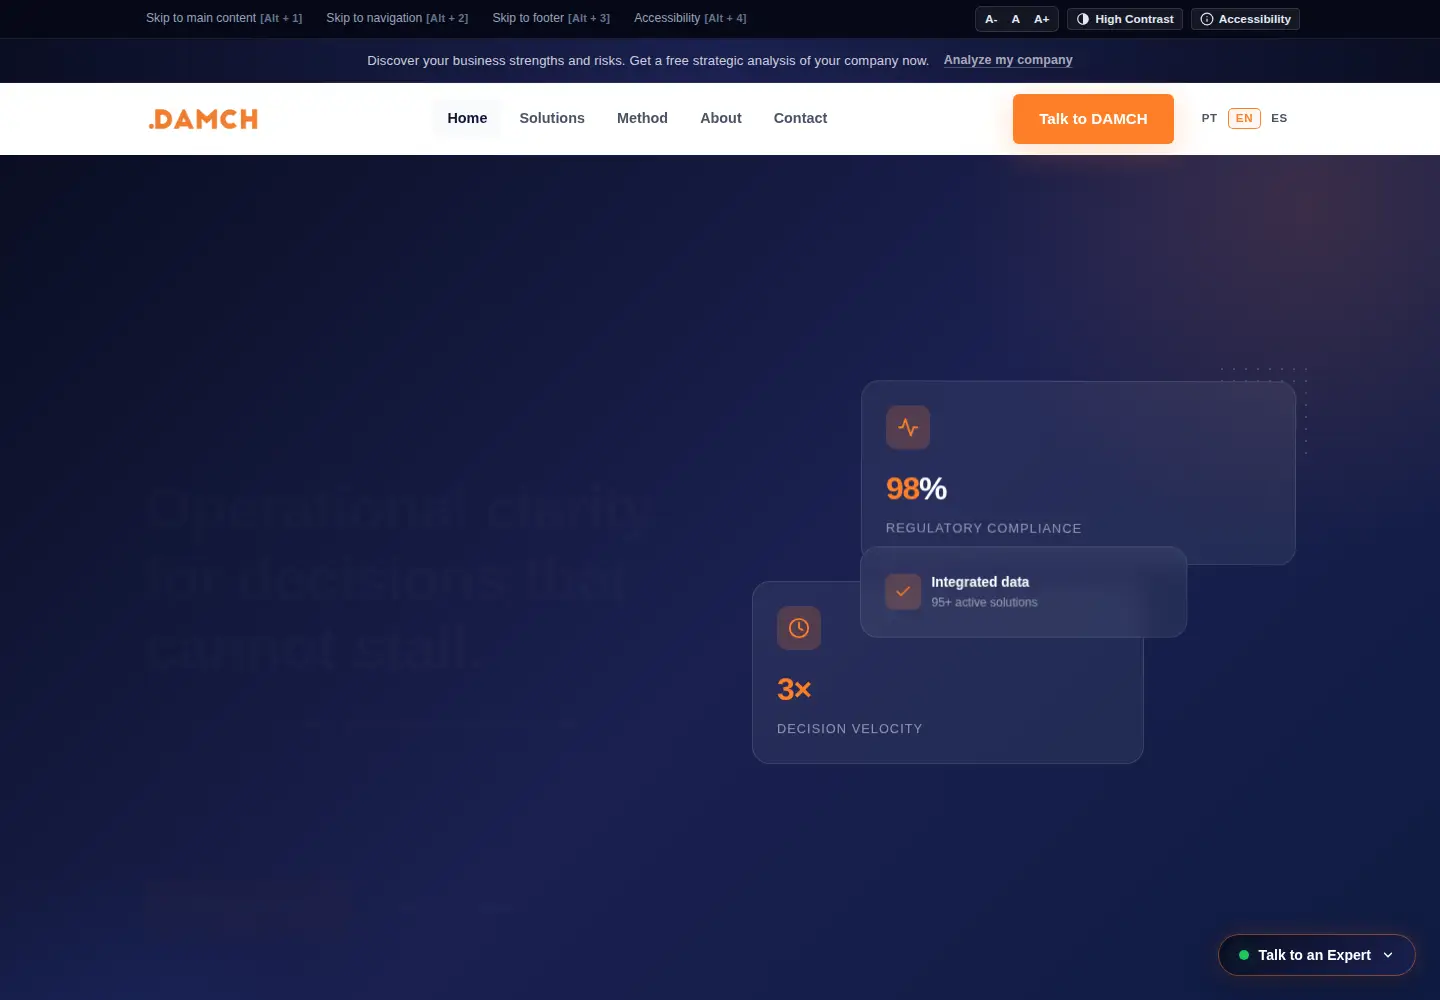Viewport: 1440px width, 1000px height.
Task: Expand the Talk to an Expert chevron
Action: tap(1388, 955)
